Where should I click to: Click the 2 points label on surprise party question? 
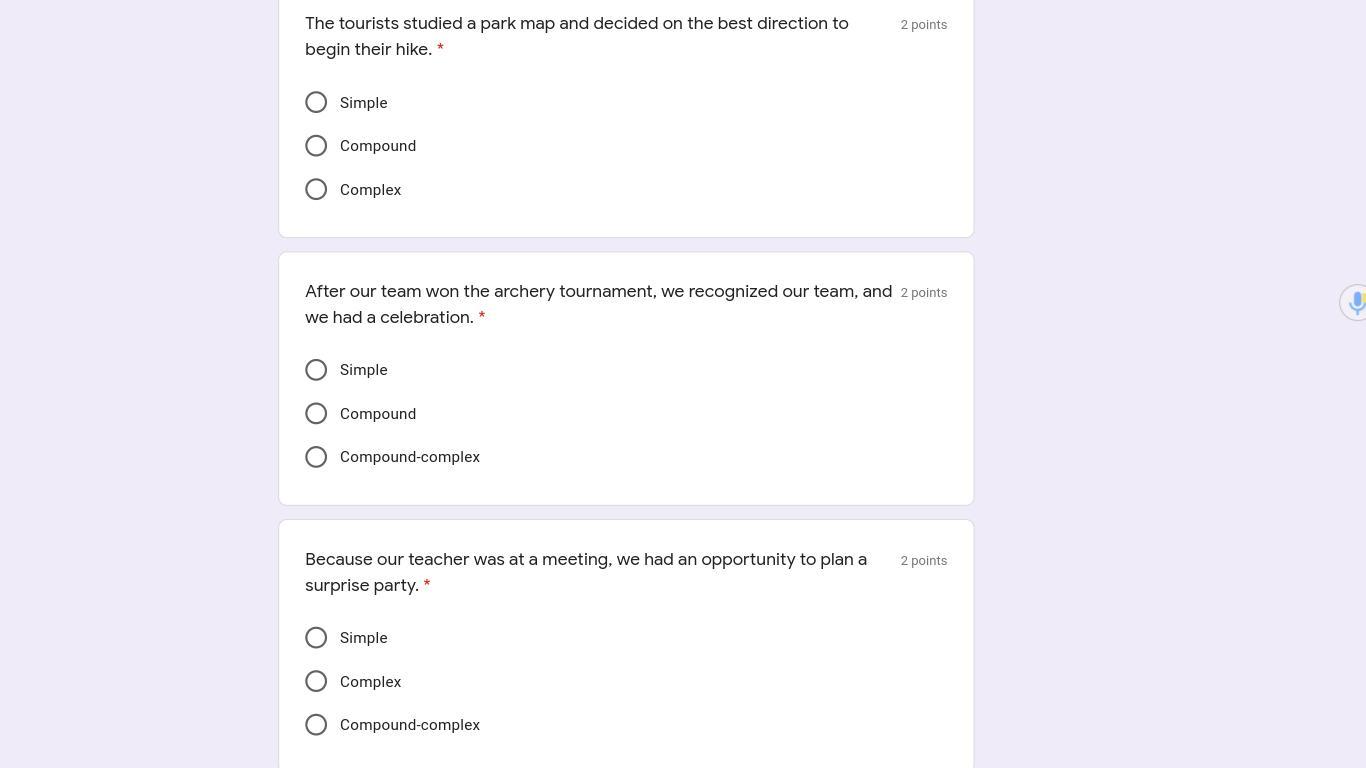pos(923,561)
